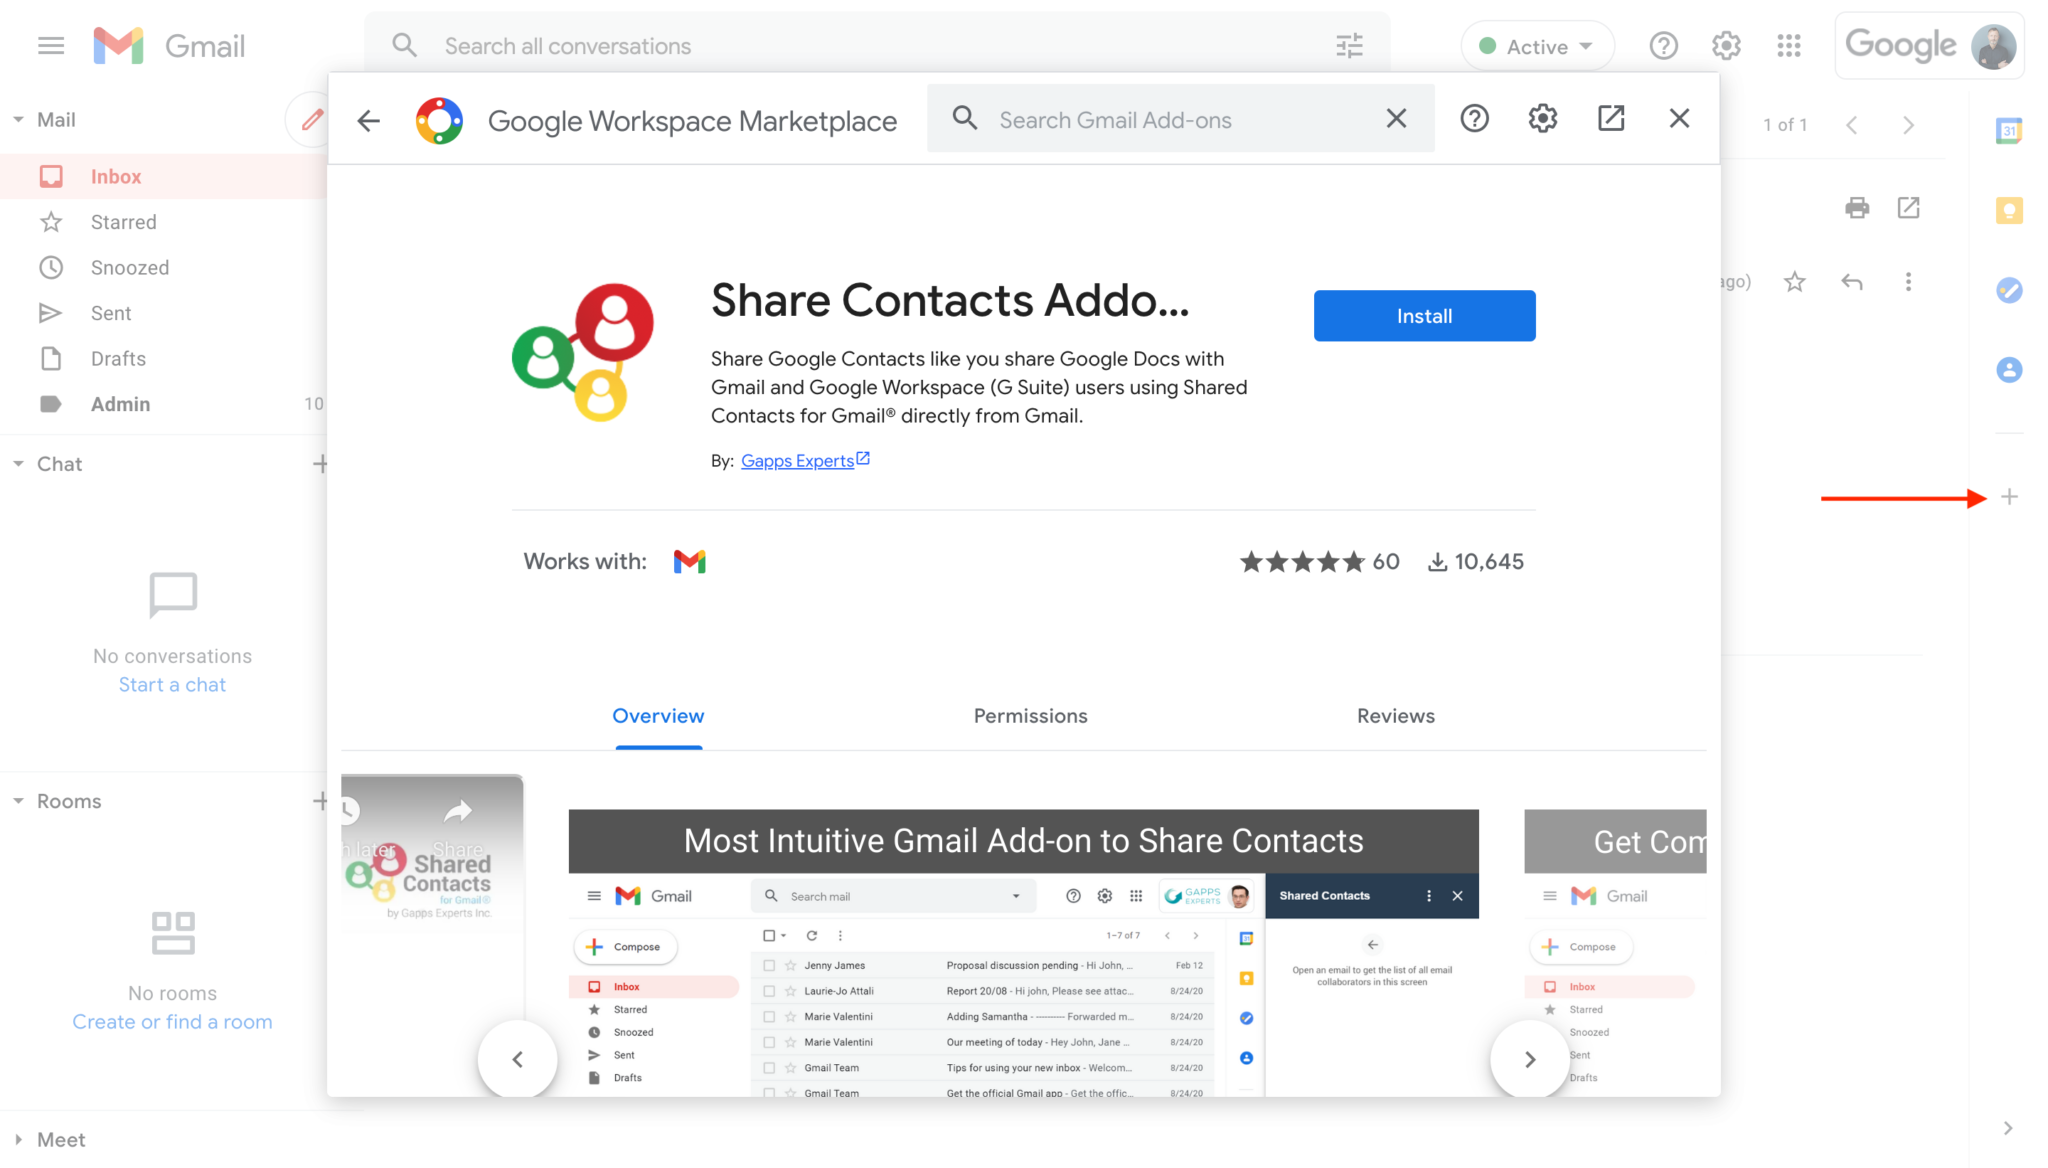Open Contacts side panel icon
2048x1168 pixels.
click(x=2009, y=370)
